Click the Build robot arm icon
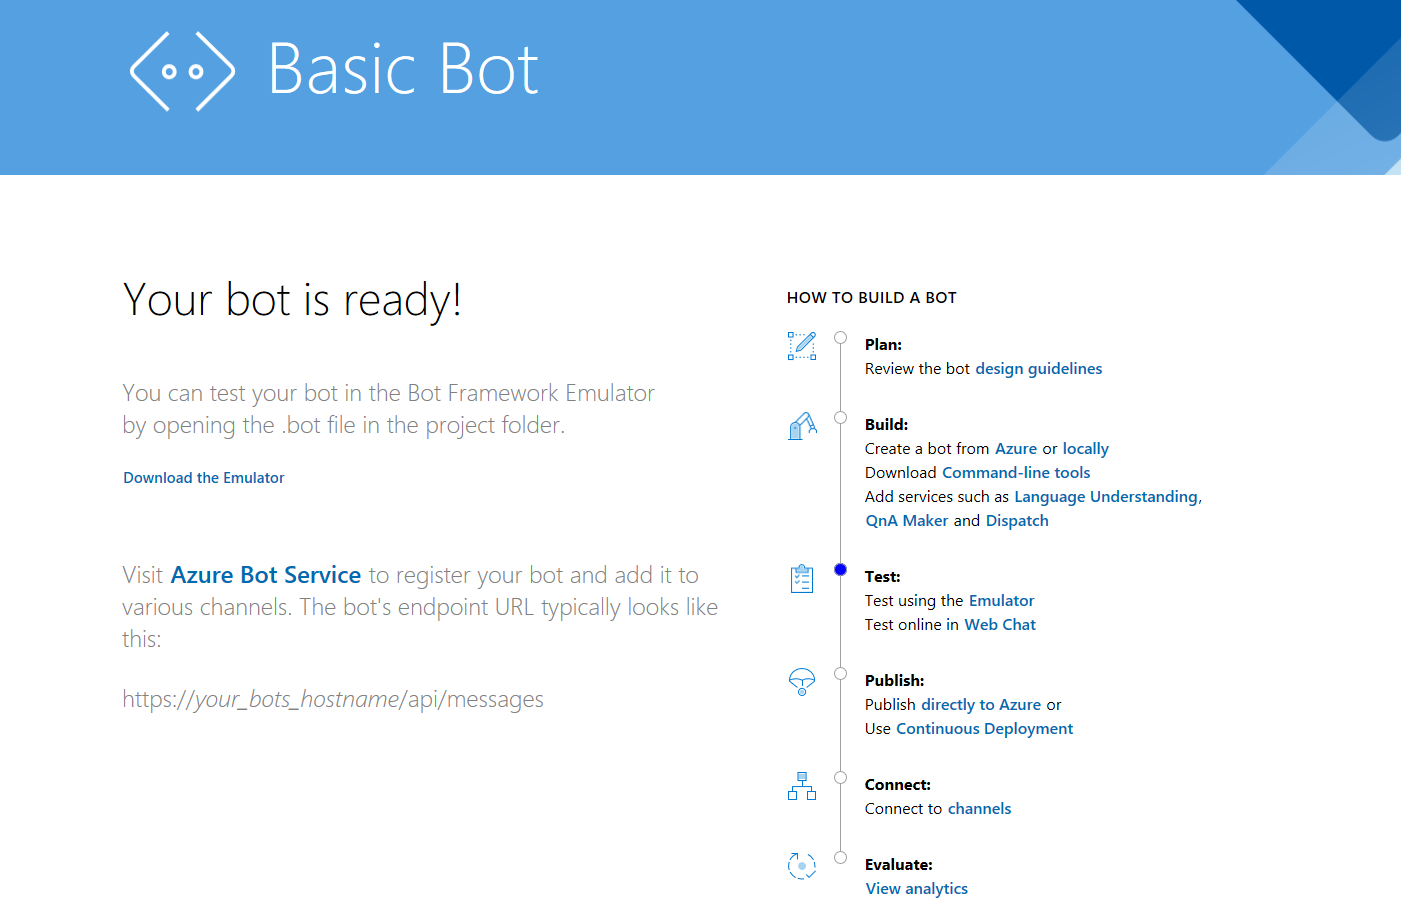 (802, 426)
